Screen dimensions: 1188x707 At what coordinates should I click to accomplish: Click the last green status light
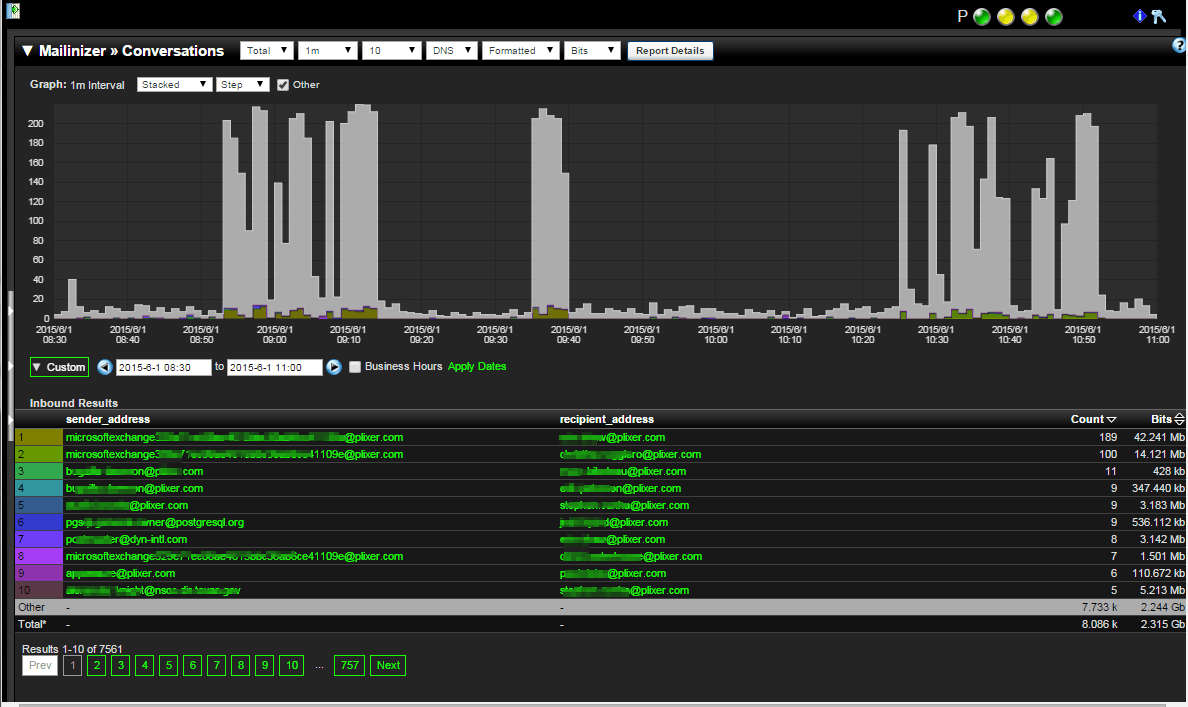(x=1054, y=17)
